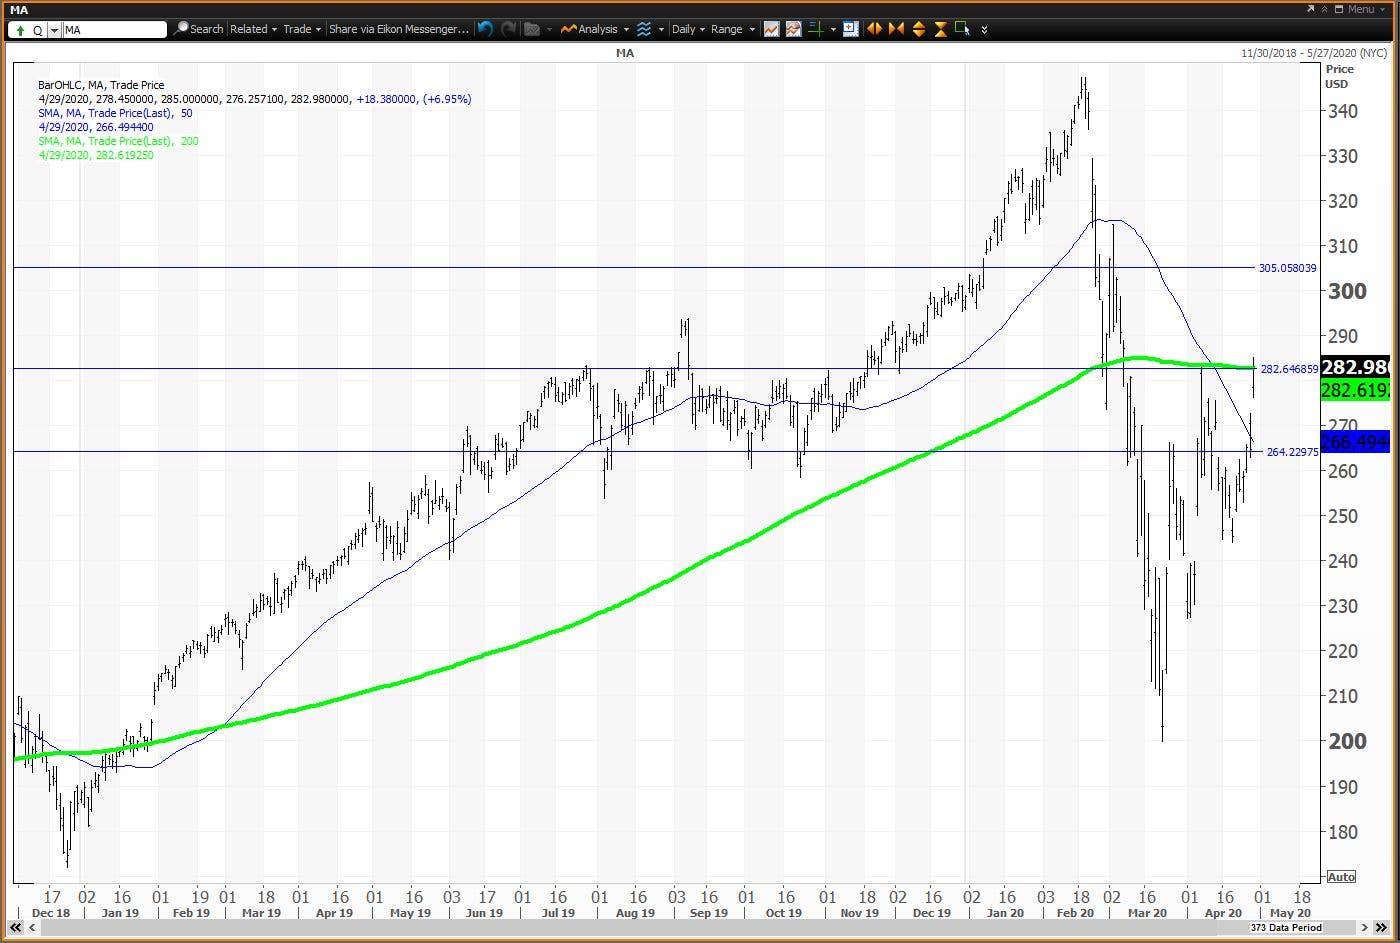Toggle the Auto scale button

(x=1340, y=877)
